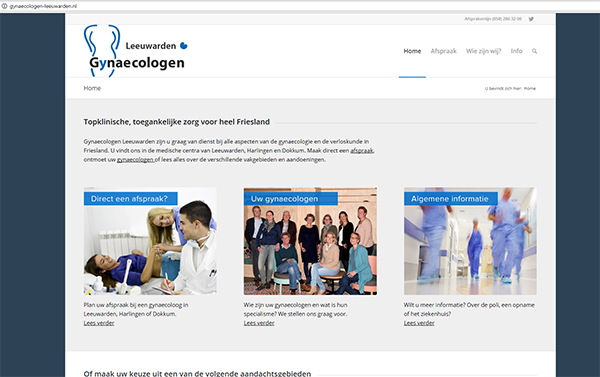Click the site info icon in address bar

coord(4,6)
